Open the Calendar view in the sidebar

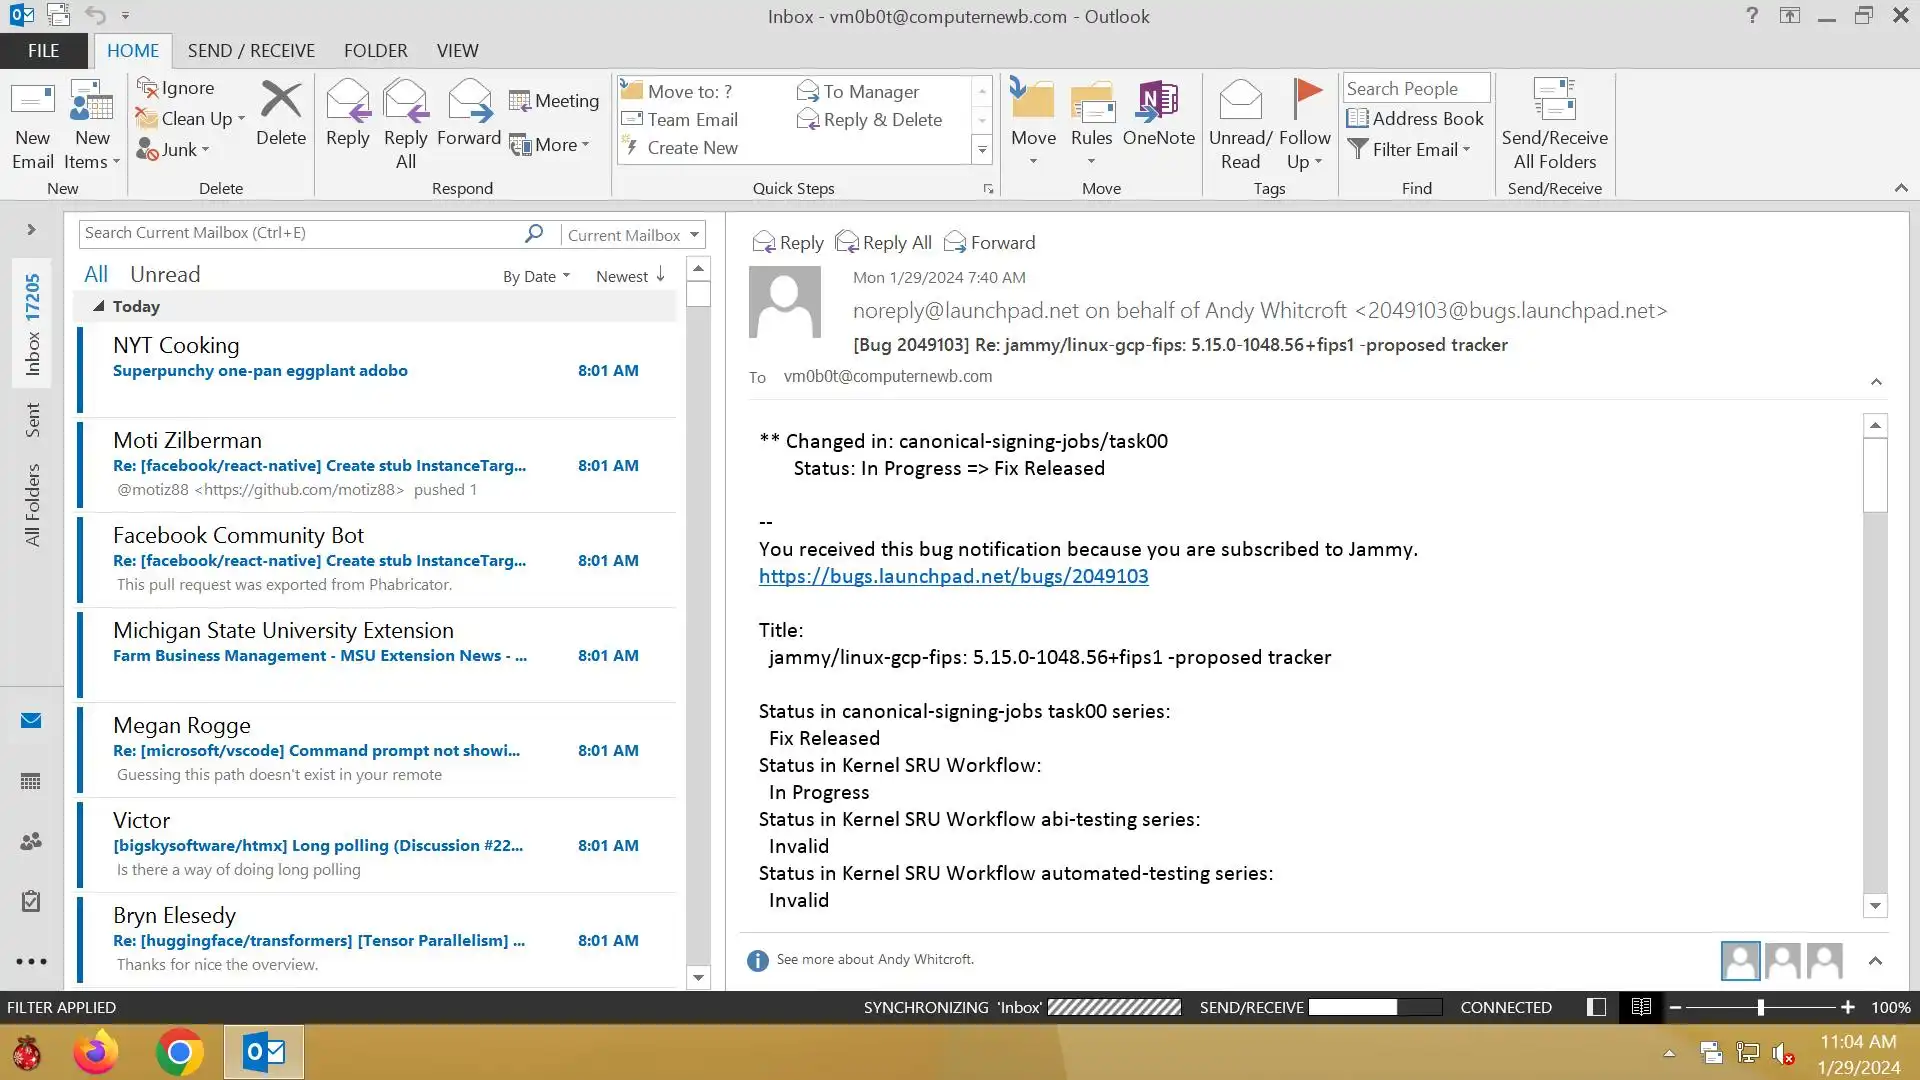tap(31, 781)
